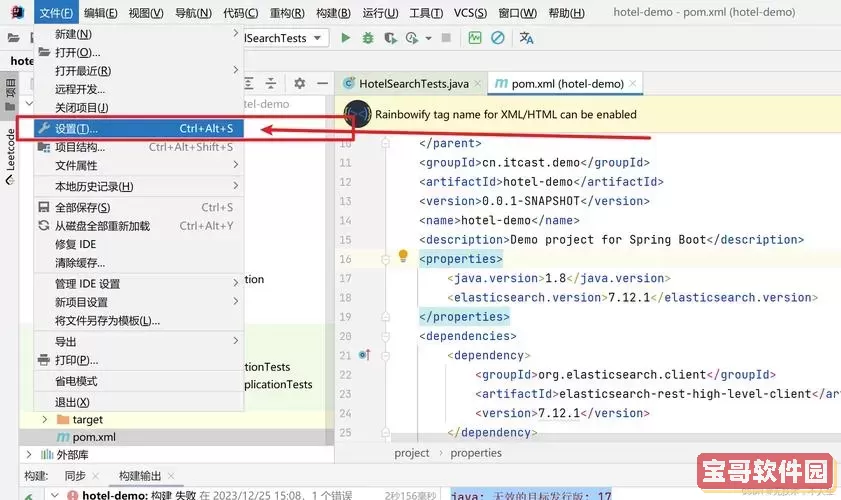This screenshot has height=500, width=841.
Task: Open the dropdown arrow next to profile icon
Action: 428,38
